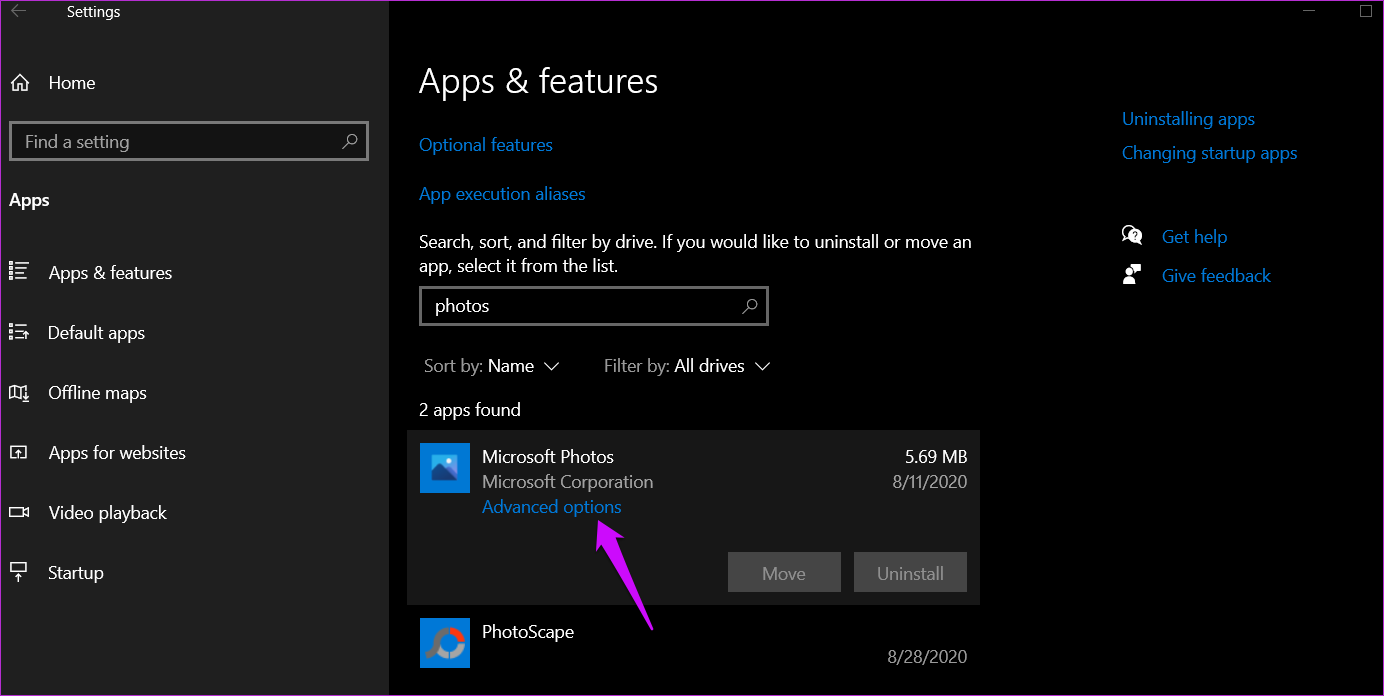The width and height of the screenshot is (1384, 696).
Task: Click the 2 apps found text
Action: coord(470,410)
